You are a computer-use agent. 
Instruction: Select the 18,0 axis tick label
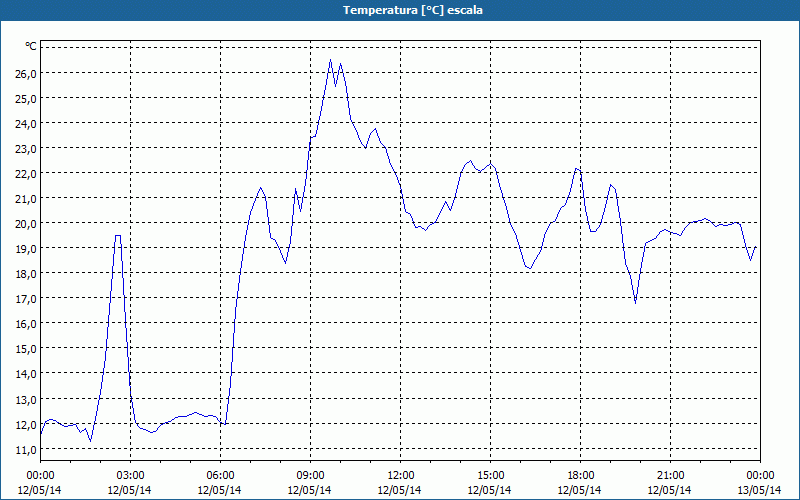pos(26,274)
